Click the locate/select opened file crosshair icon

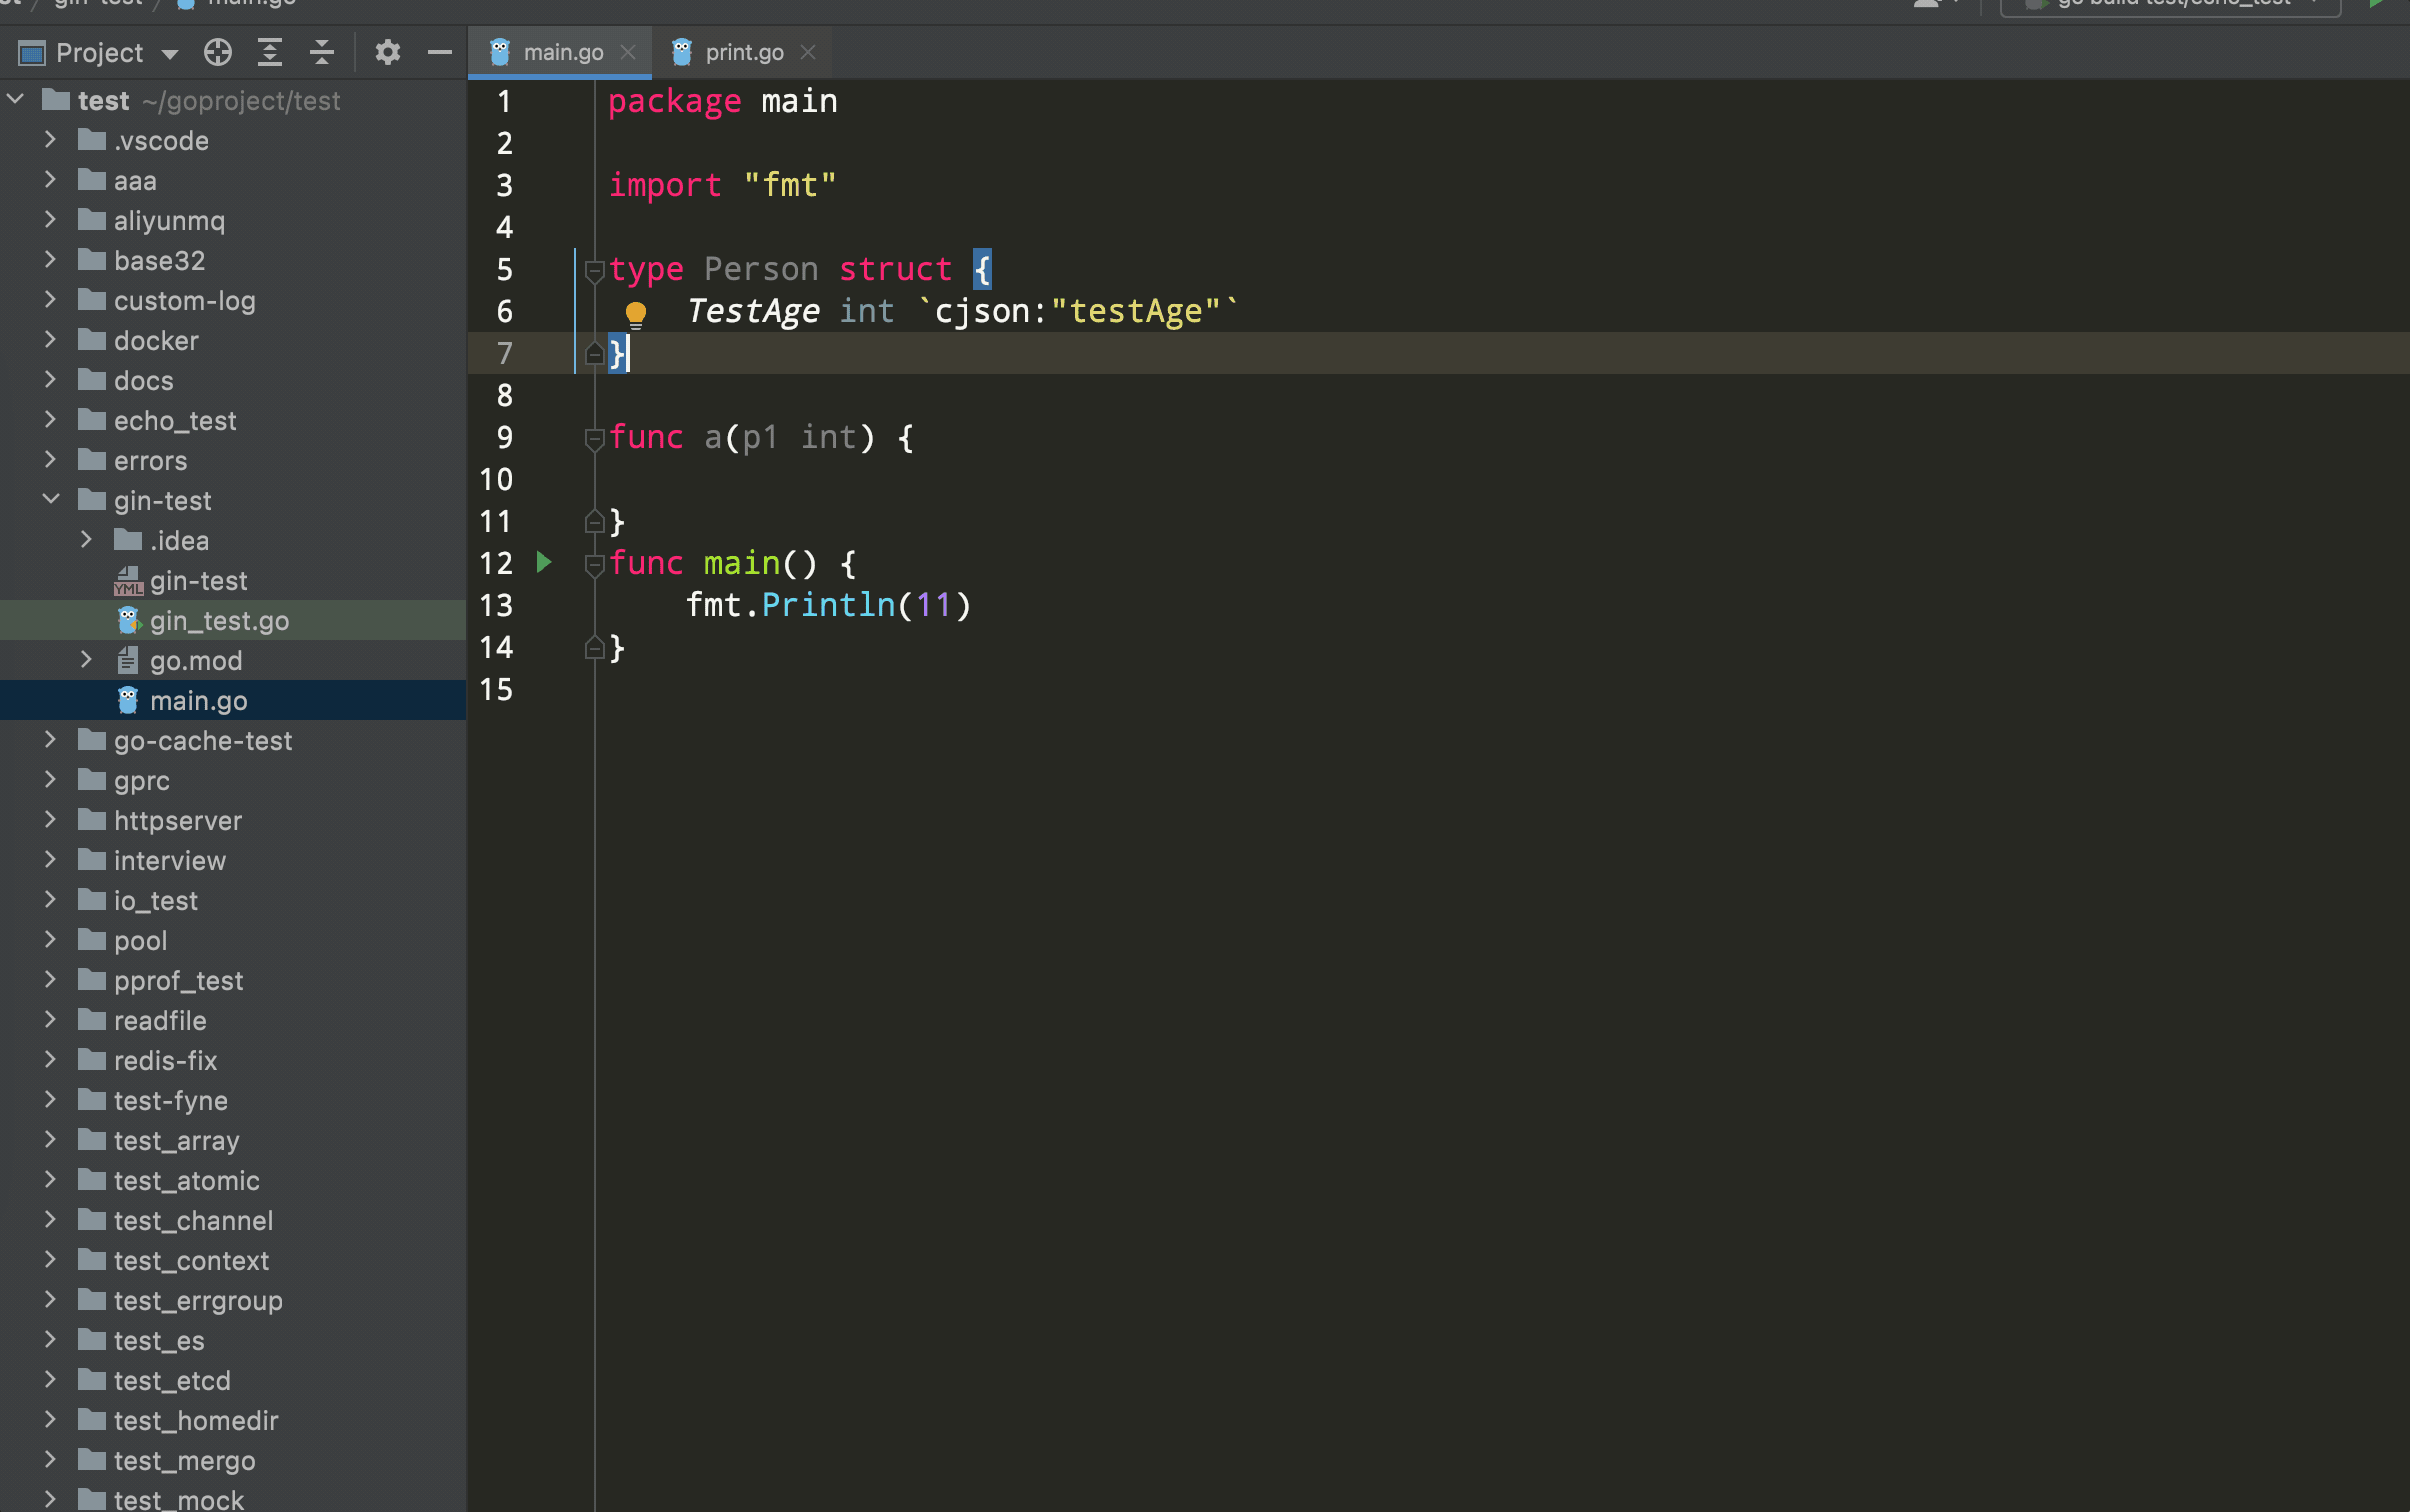click(x=217, y=52)
